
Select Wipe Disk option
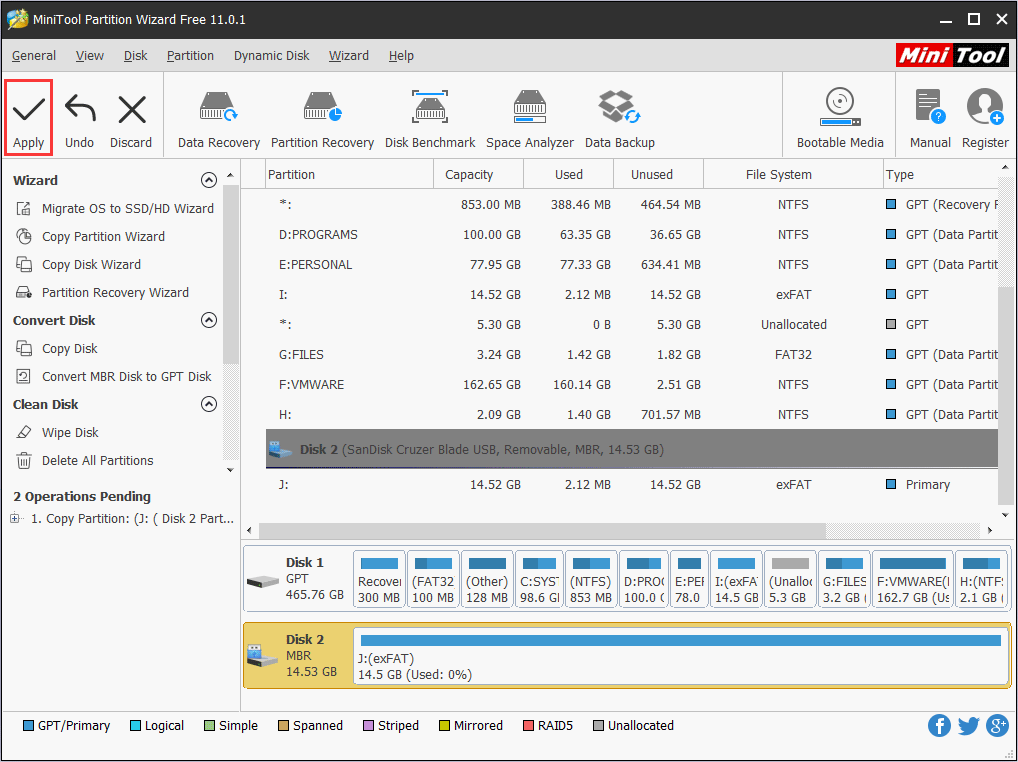pos(56,432)
